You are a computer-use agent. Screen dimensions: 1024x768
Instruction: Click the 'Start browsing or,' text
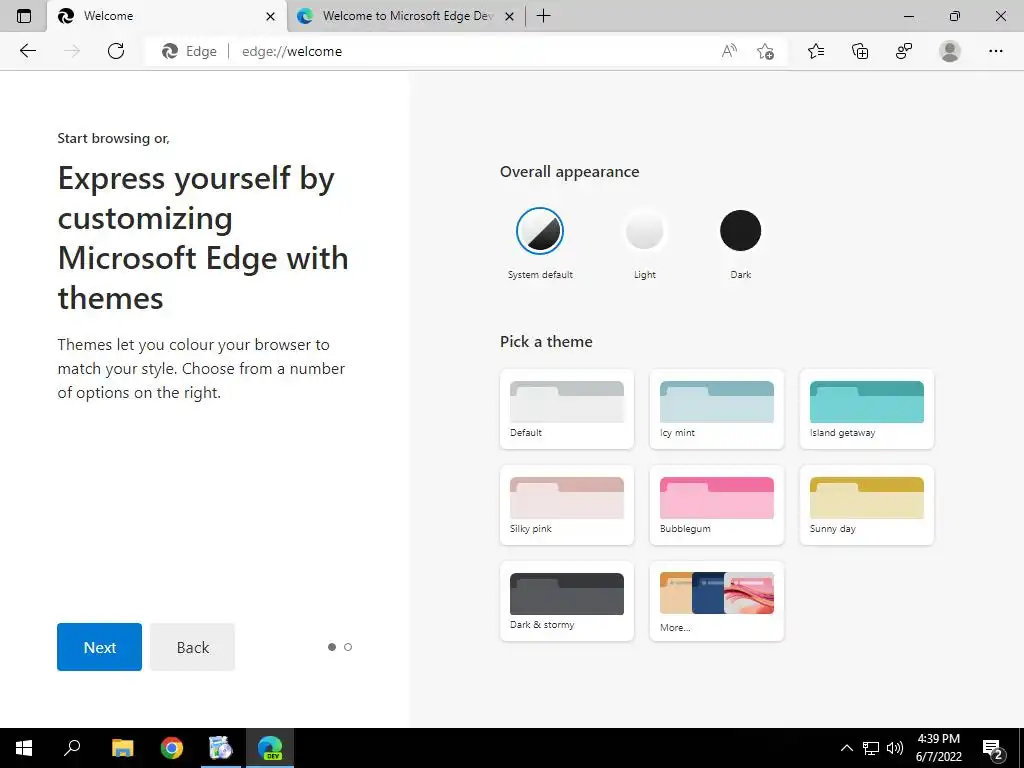pyautogui.click(x=114, y=138)
